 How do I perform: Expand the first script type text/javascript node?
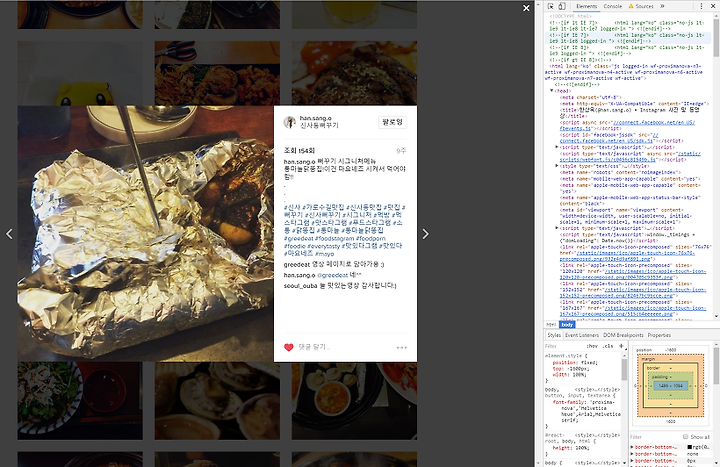click(557, 147)
